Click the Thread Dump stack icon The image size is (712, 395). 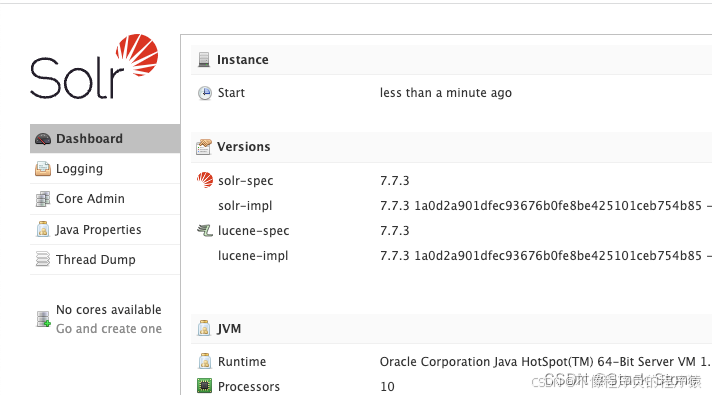pyautogui.click(x=43, y=259)
